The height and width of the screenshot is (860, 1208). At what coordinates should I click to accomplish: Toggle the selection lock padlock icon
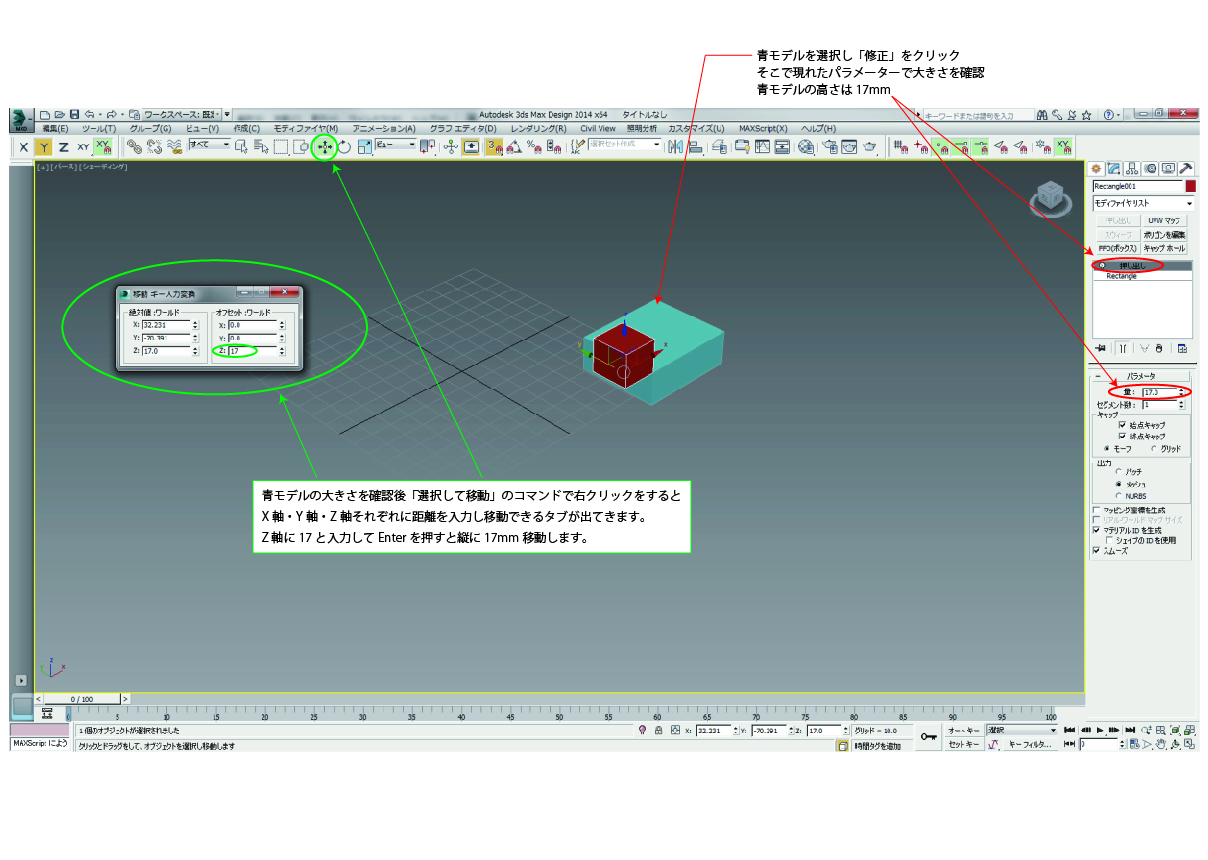[x=658, y=731]
